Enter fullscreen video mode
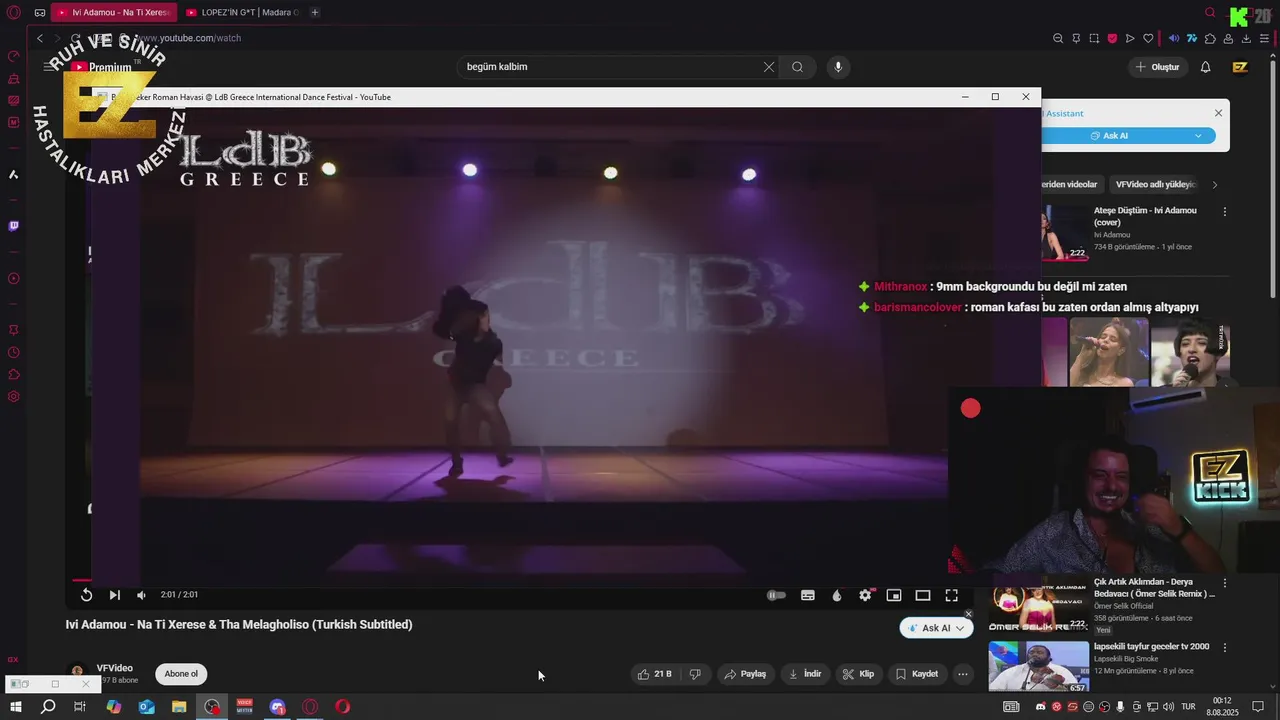The width and height of the screenshot is (1280, 720). 952,595
